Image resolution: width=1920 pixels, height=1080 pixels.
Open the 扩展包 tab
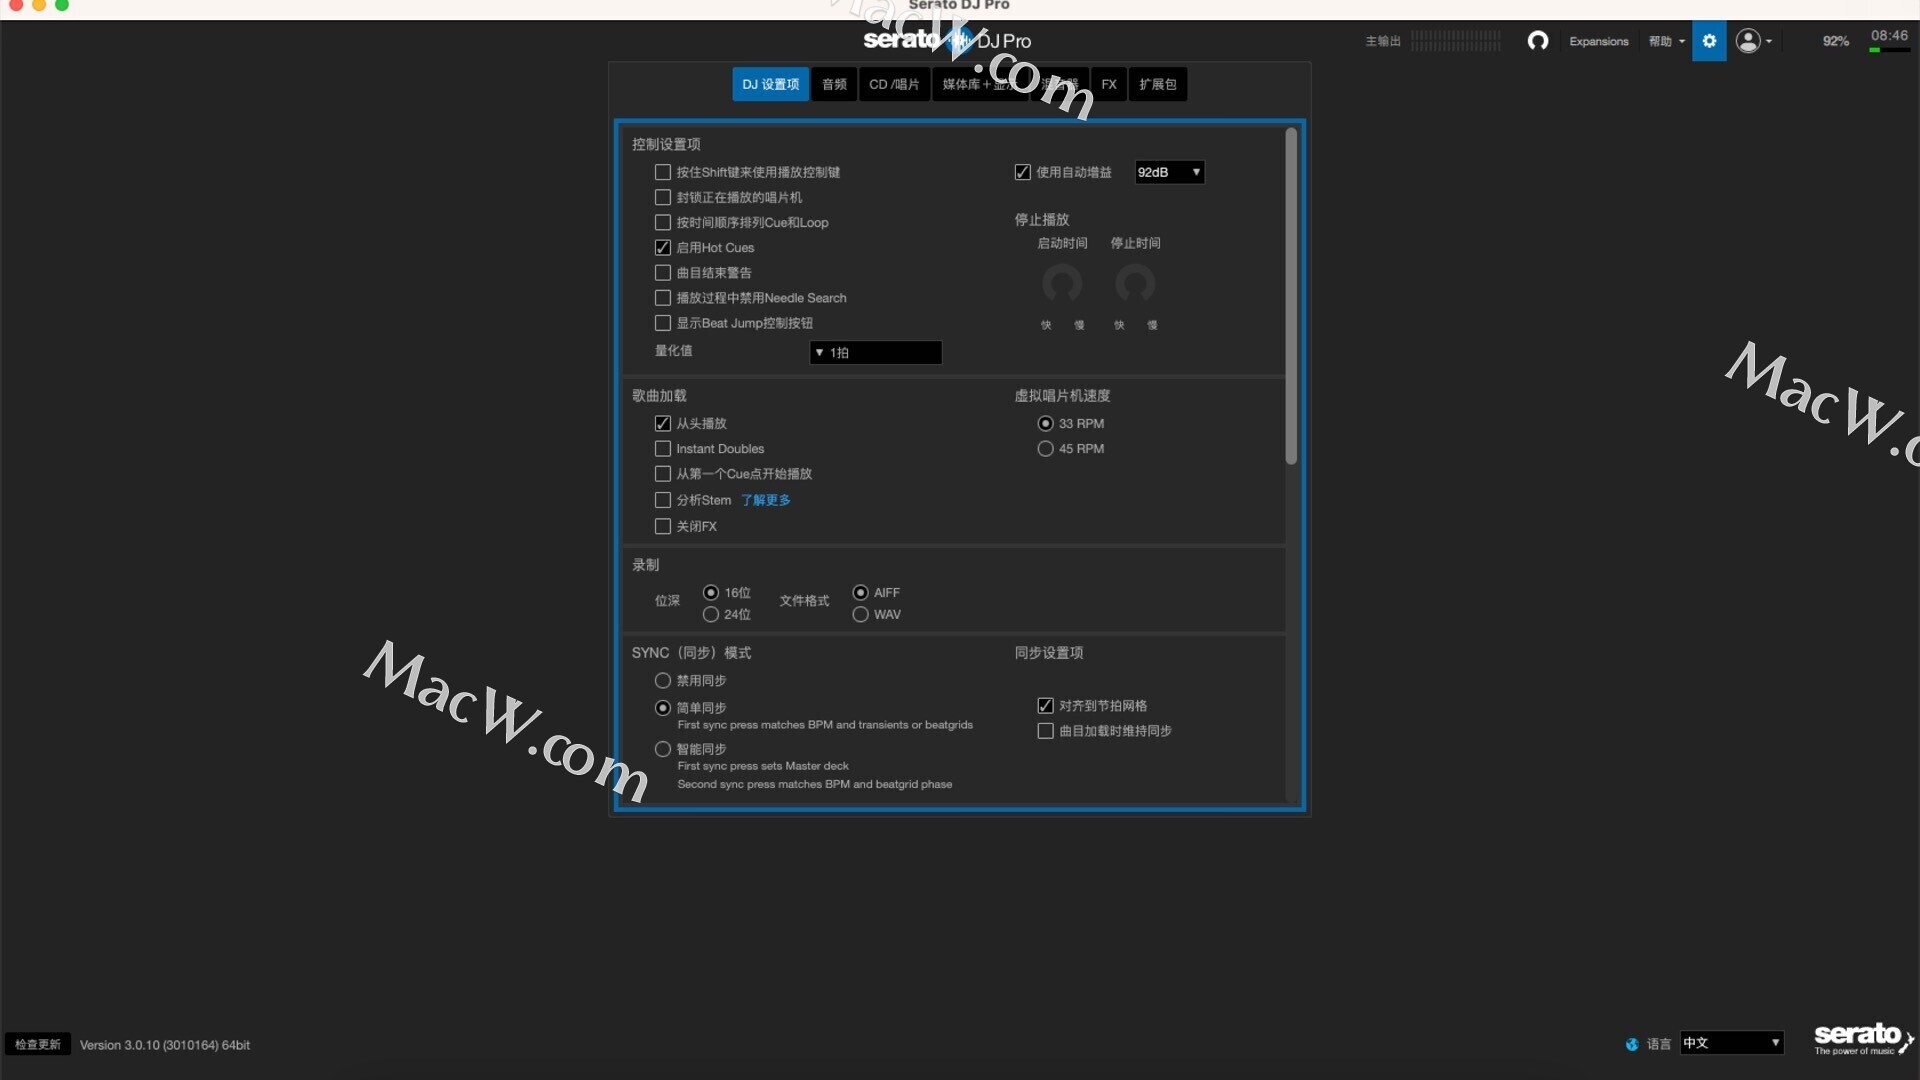tap(1158, 84)
